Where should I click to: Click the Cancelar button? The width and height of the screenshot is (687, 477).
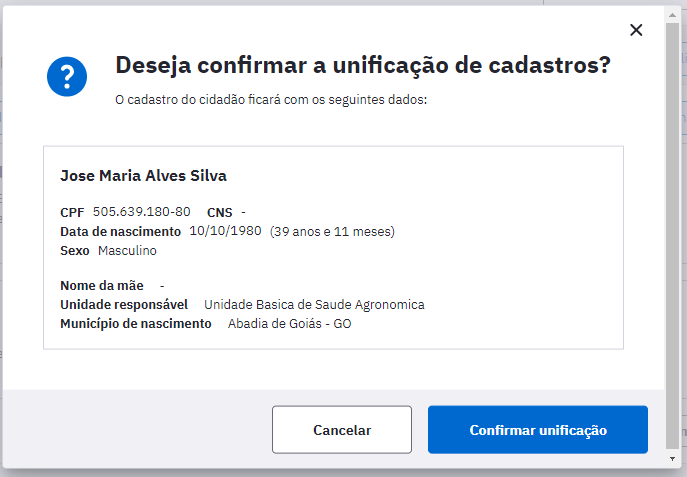(342, 430)
